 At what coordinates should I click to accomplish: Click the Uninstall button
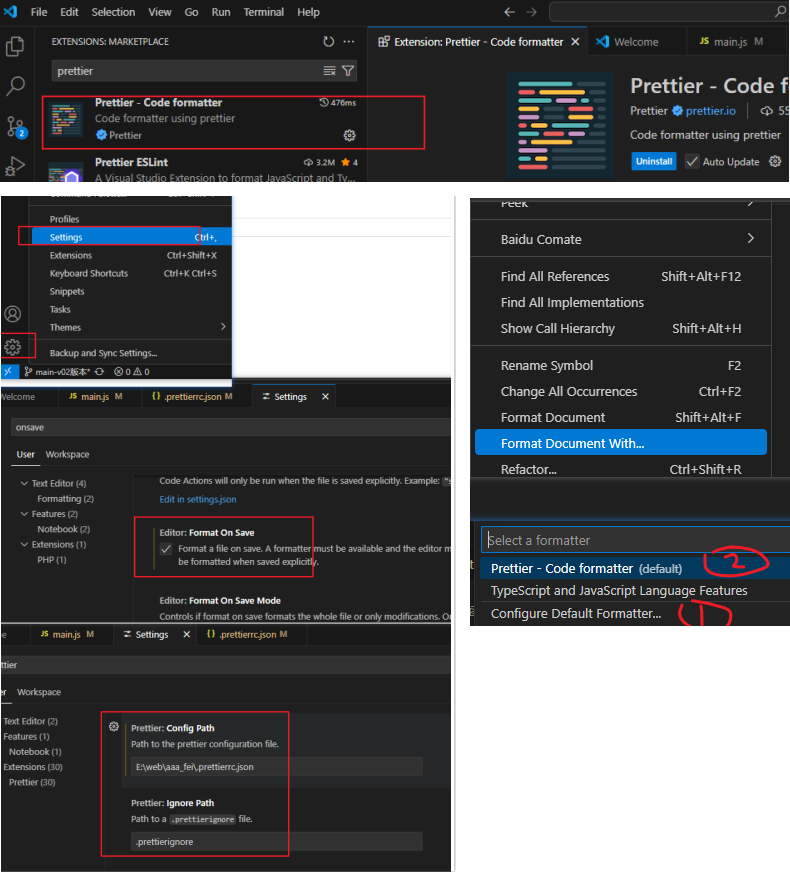point(653,161)
